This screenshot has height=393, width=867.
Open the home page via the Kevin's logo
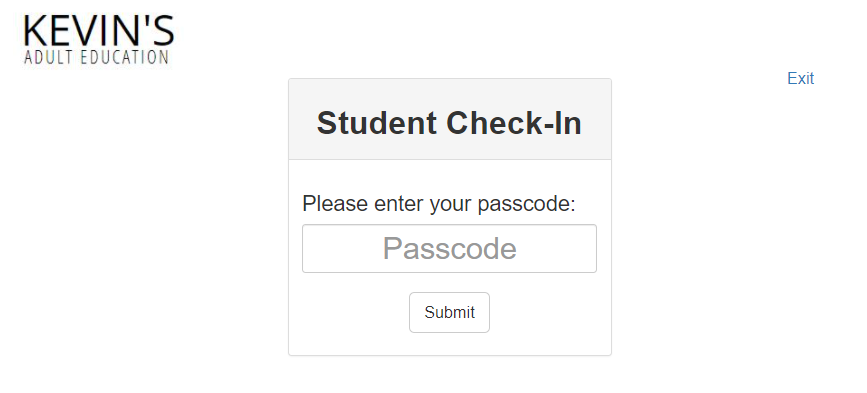coord(98,39)
